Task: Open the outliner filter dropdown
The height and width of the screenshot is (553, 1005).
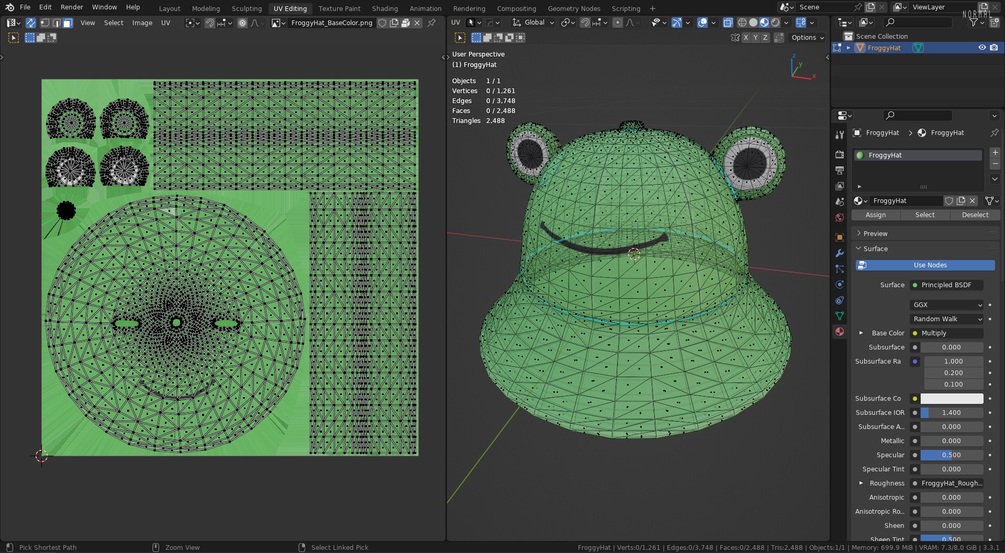Action: [x=976, y=22]
